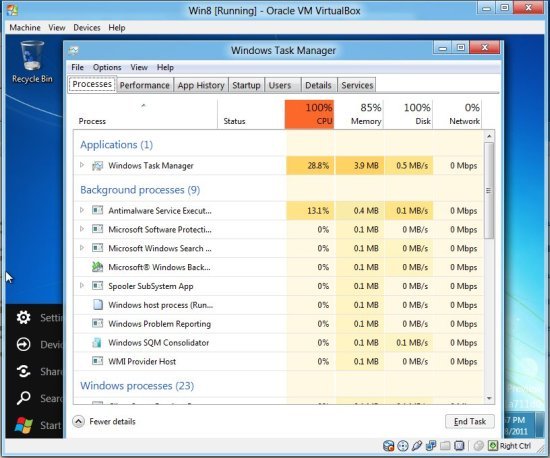
Task: Open VirtualBox window's View menu
Action: [57, 28]
